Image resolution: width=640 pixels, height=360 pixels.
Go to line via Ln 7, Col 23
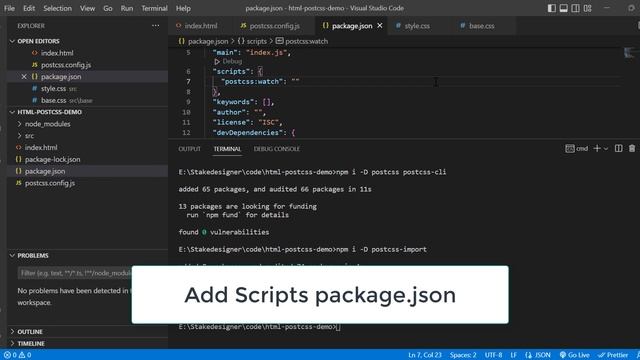coord(424,355)
